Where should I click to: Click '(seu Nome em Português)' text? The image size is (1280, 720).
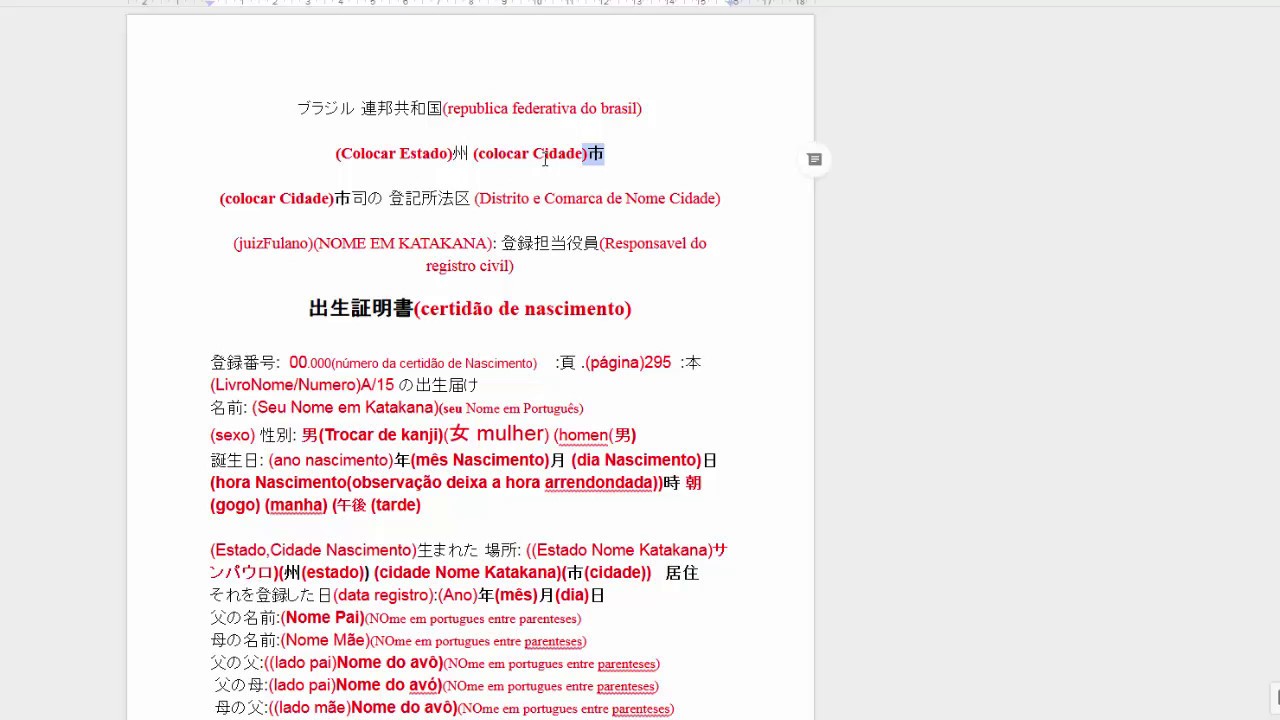511,409
